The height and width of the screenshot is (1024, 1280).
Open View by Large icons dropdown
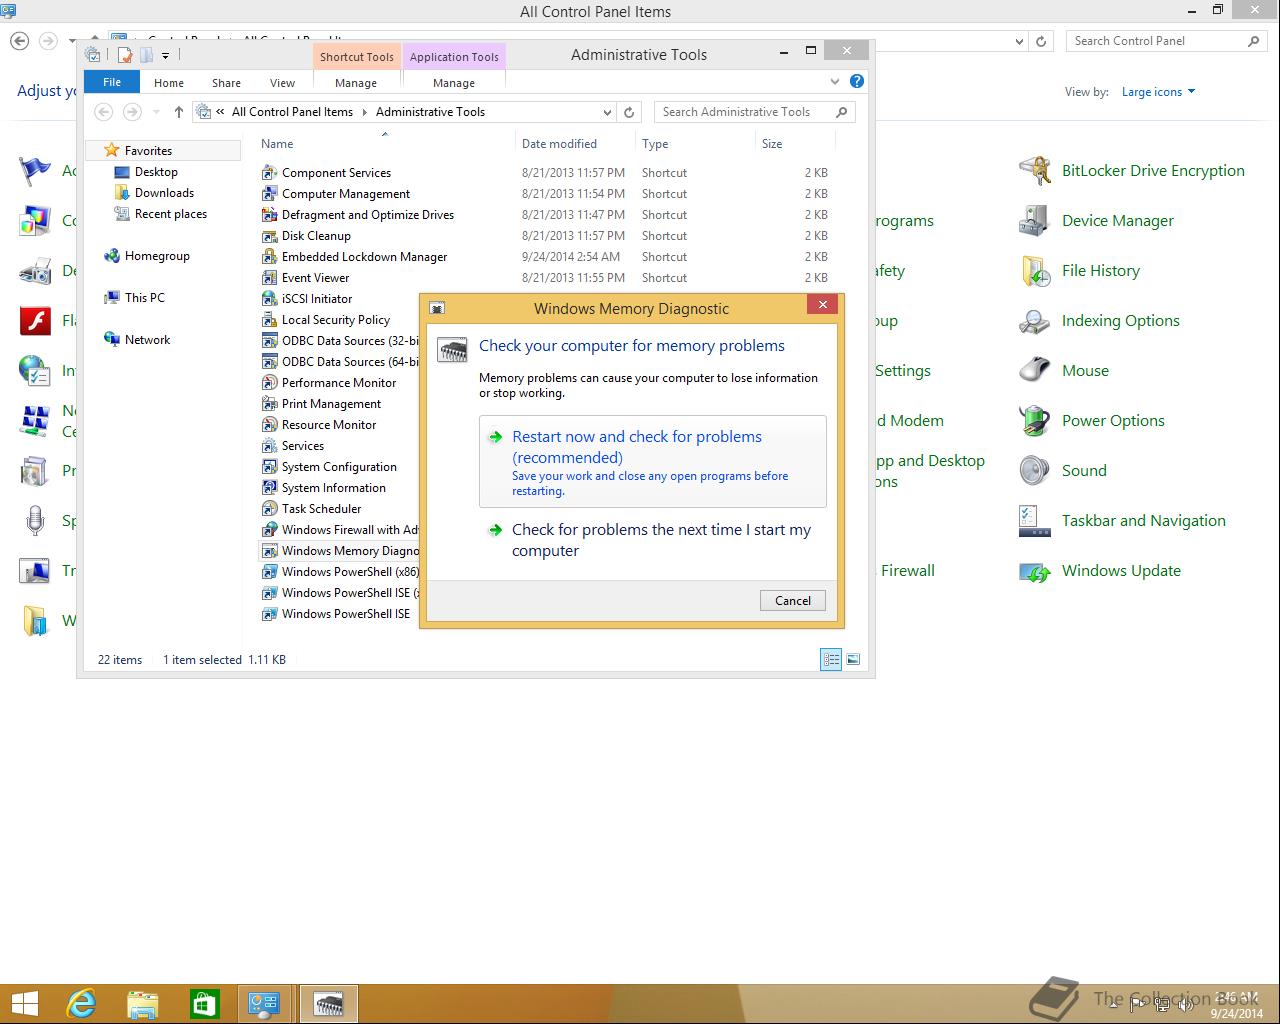point(1159,92)
